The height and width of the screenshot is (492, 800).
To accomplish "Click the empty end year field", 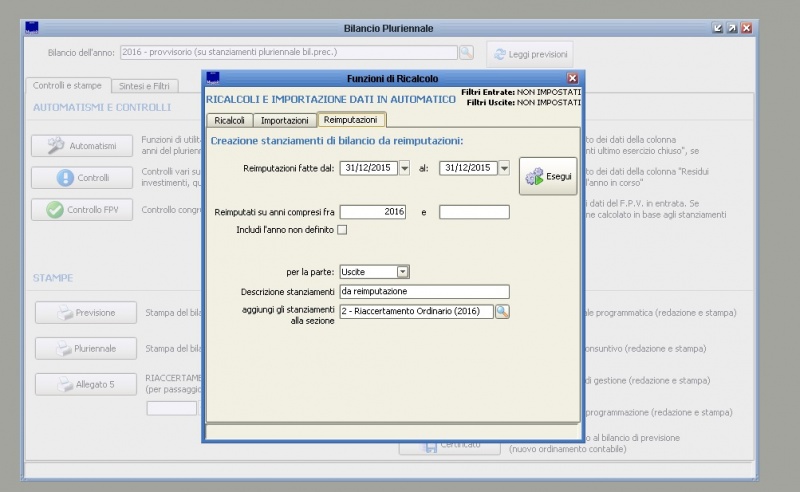I will click(474, 212).
